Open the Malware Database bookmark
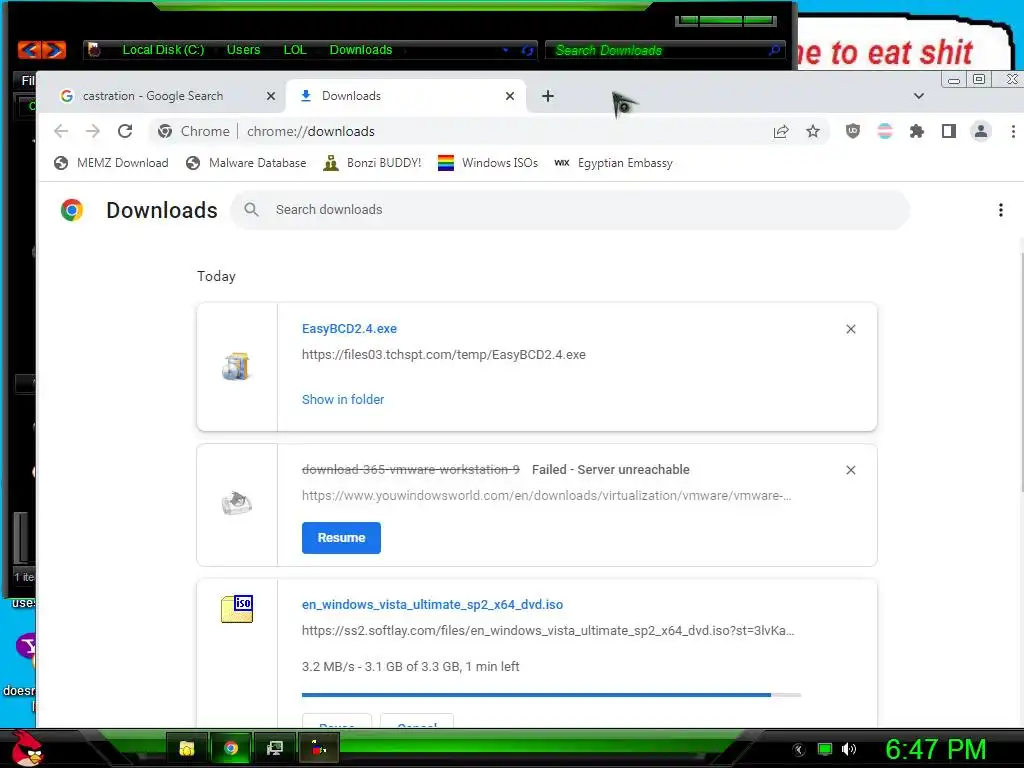The width and height of the screenshot is (1024, 768). coord(246,163)
